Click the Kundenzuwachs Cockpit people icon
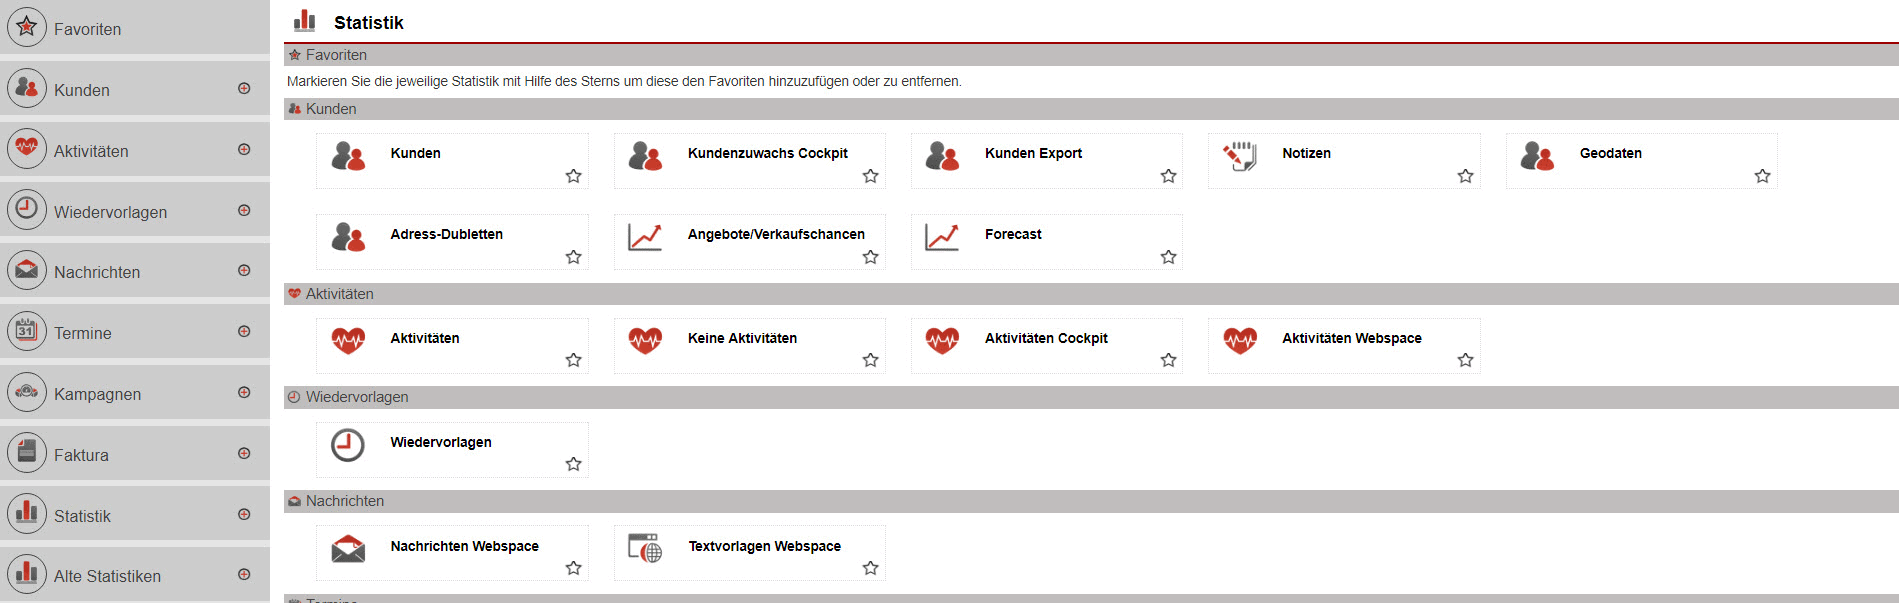This screenshot has height=603, width=1899. pyautogui.click(x=645, y=156)
